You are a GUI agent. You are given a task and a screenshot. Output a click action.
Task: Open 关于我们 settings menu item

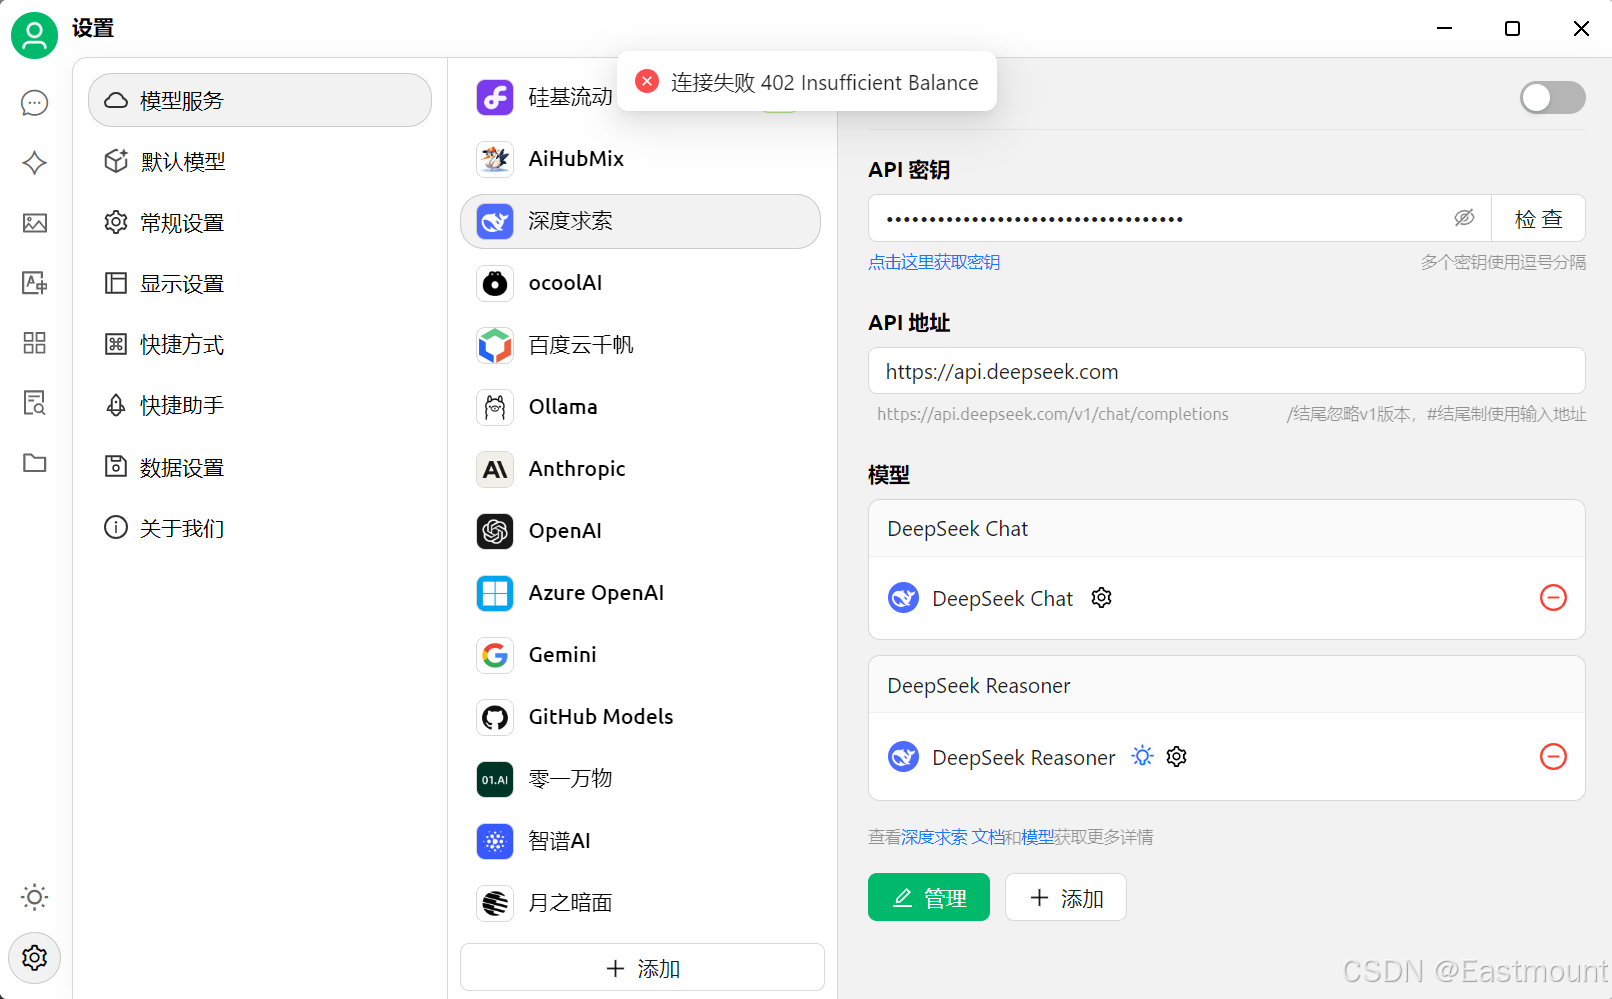[260, 528]
